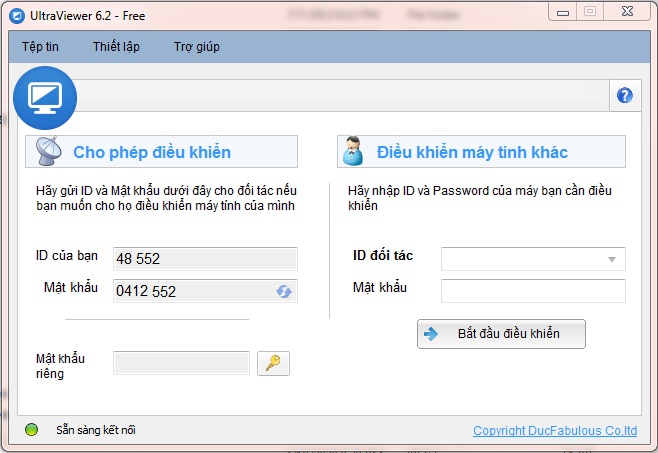
Task: Open the Trợ giúp menu
Action: coord(196,47)
